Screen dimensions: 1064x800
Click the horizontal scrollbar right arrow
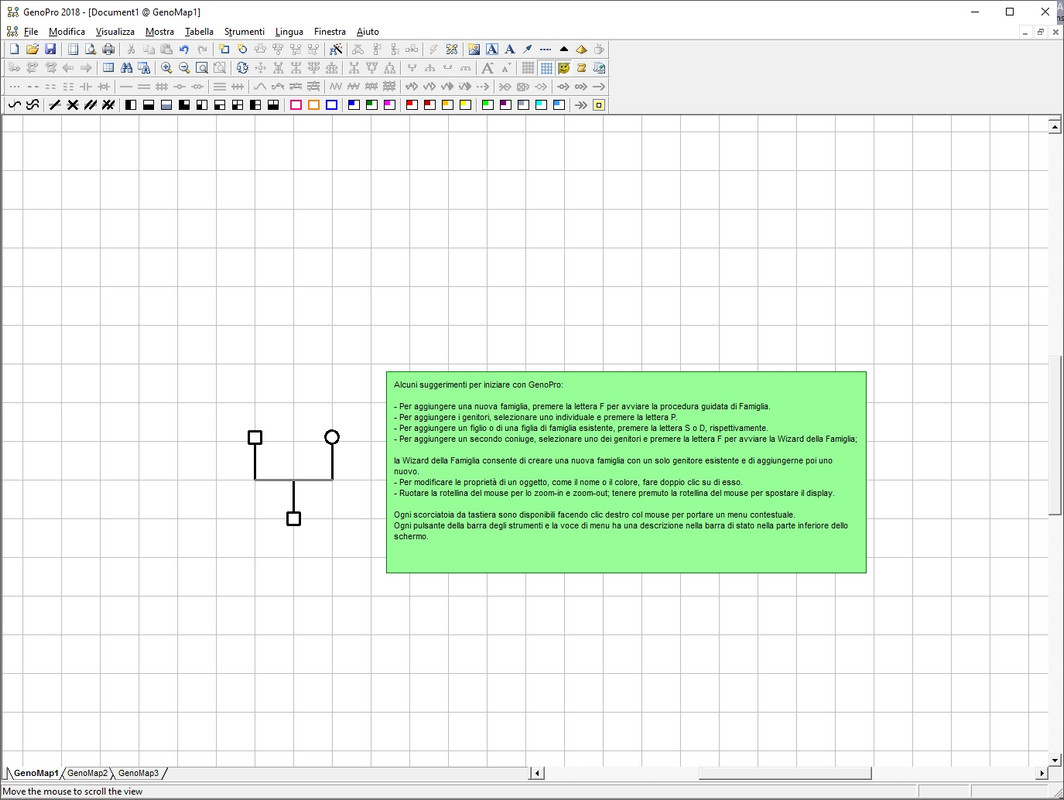(x=1042, y=773)
